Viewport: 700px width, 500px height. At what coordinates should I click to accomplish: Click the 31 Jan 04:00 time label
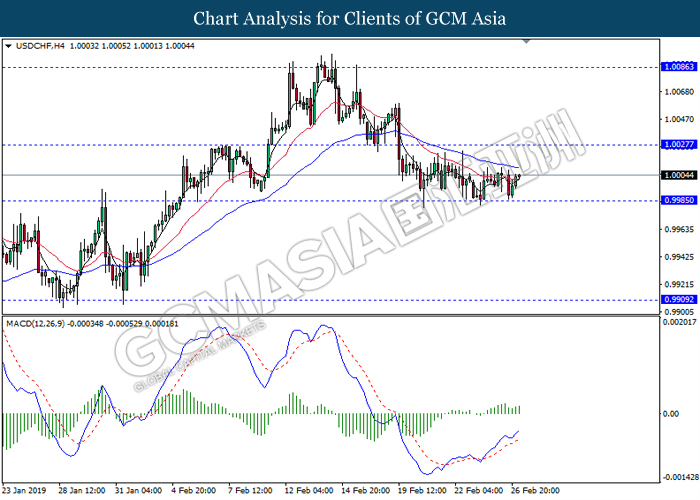point(138,490)
